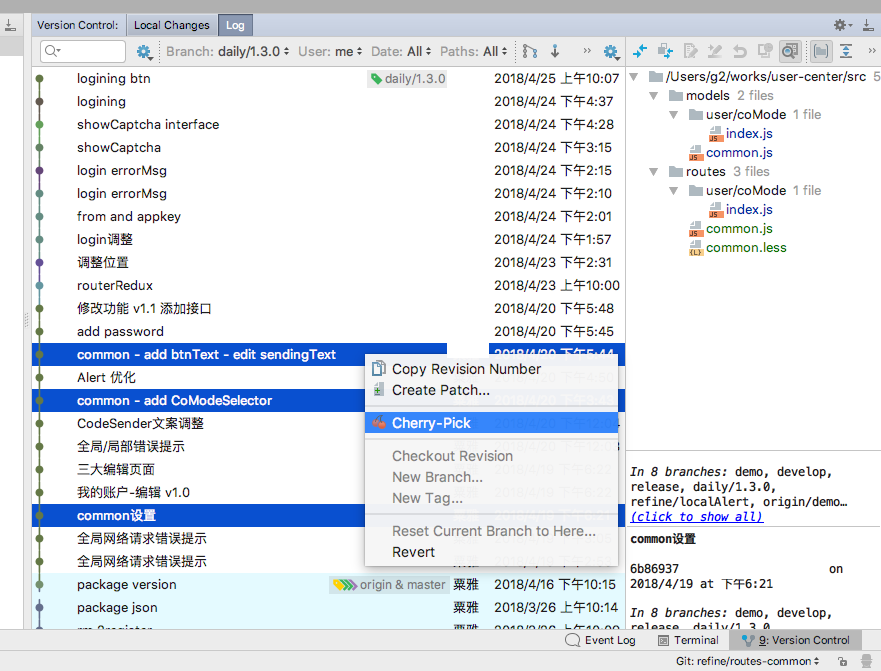Select the 'package version' commit row
881x671 pixels.
click(329, 585)
